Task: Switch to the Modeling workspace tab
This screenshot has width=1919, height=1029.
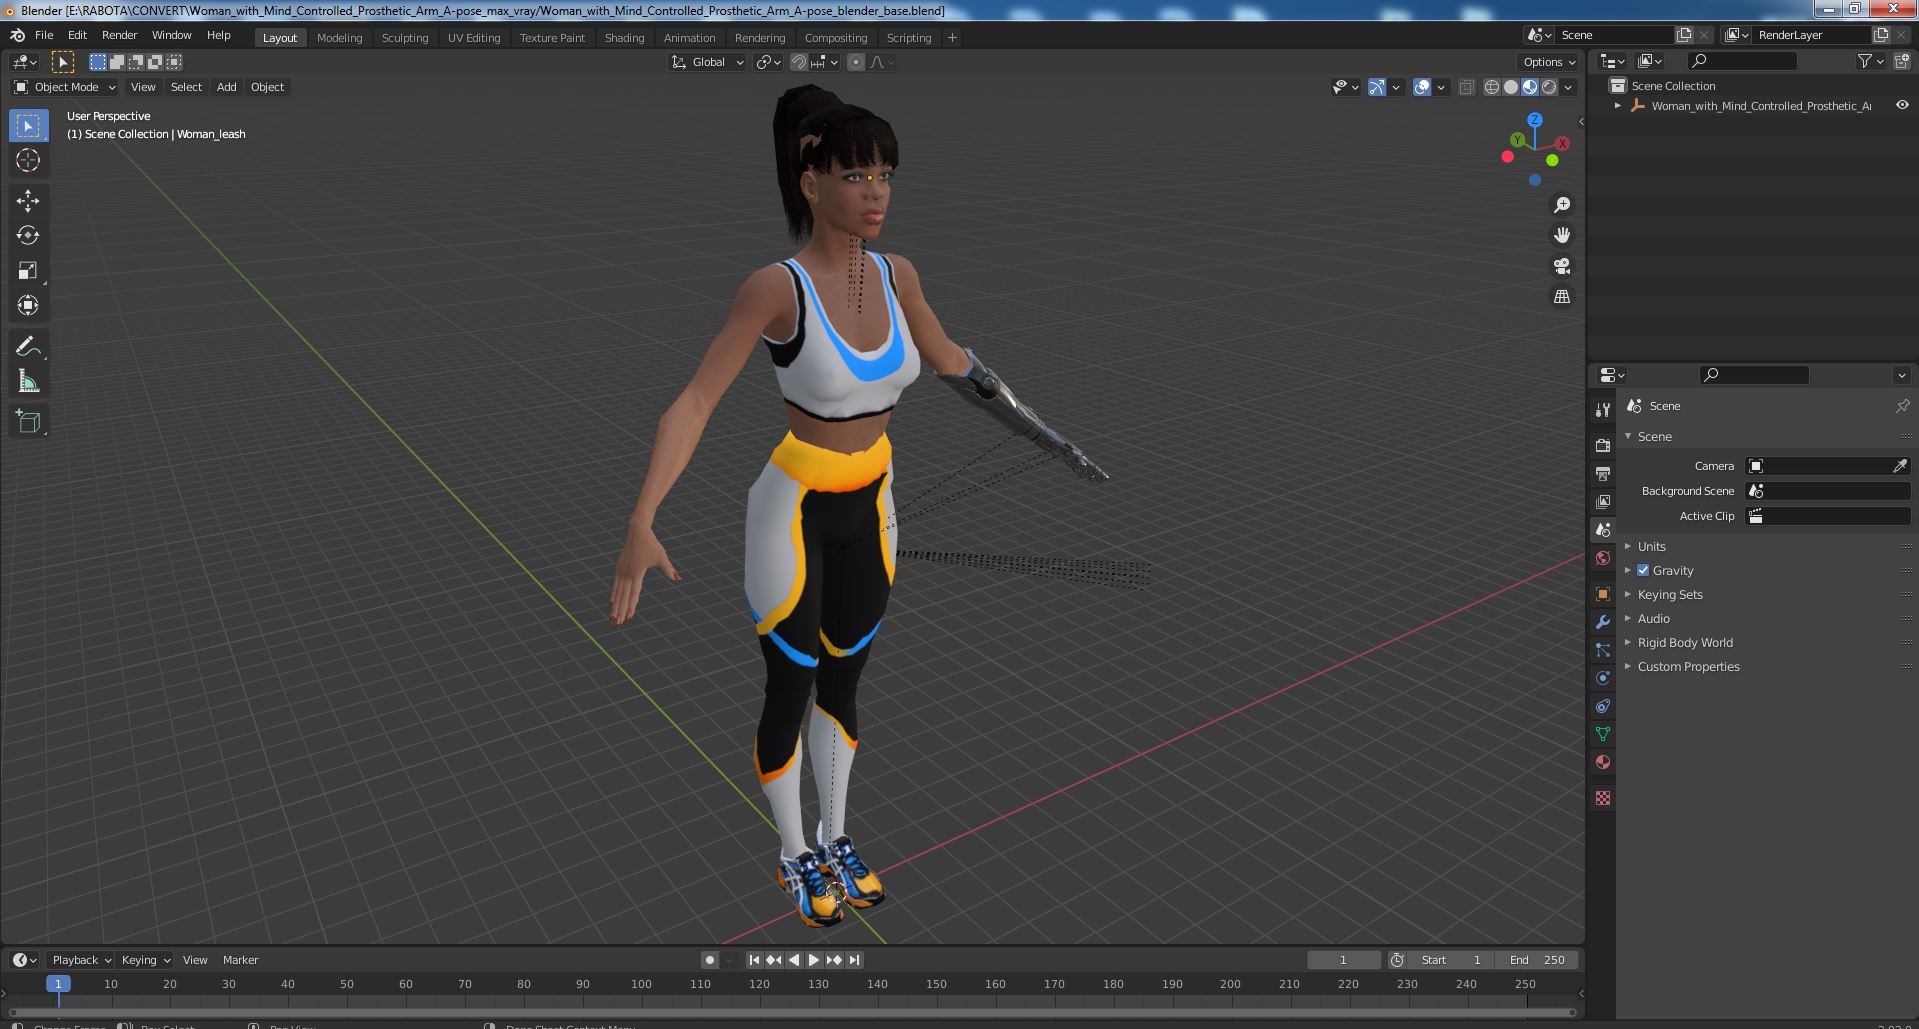Action: tap(339, 38)
